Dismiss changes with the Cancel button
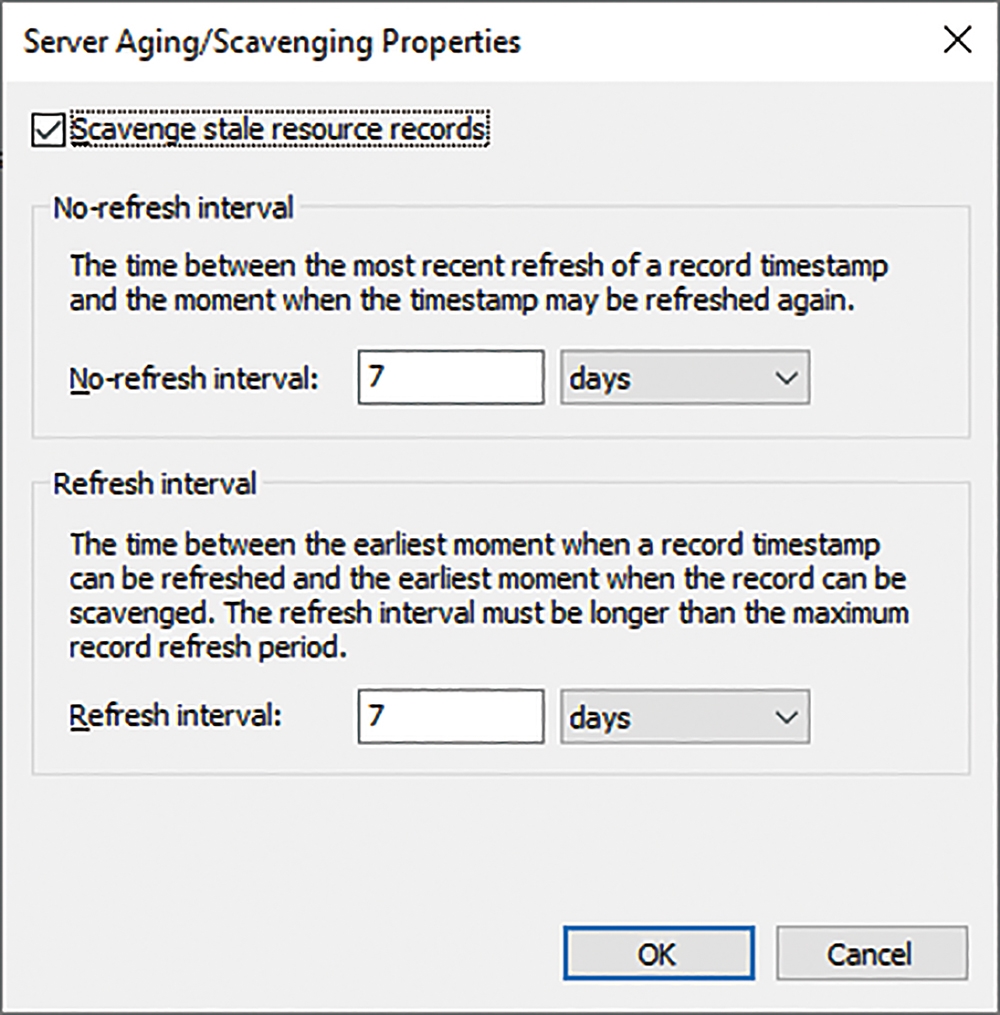Screen dimensions: 1000x1015 click(x=872, y=953)
